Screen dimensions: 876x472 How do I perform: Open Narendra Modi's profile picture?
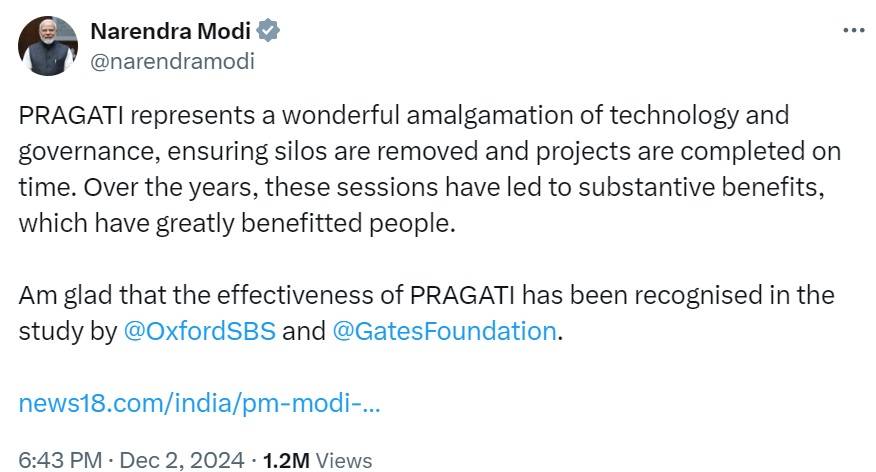(x=47, y=46)
